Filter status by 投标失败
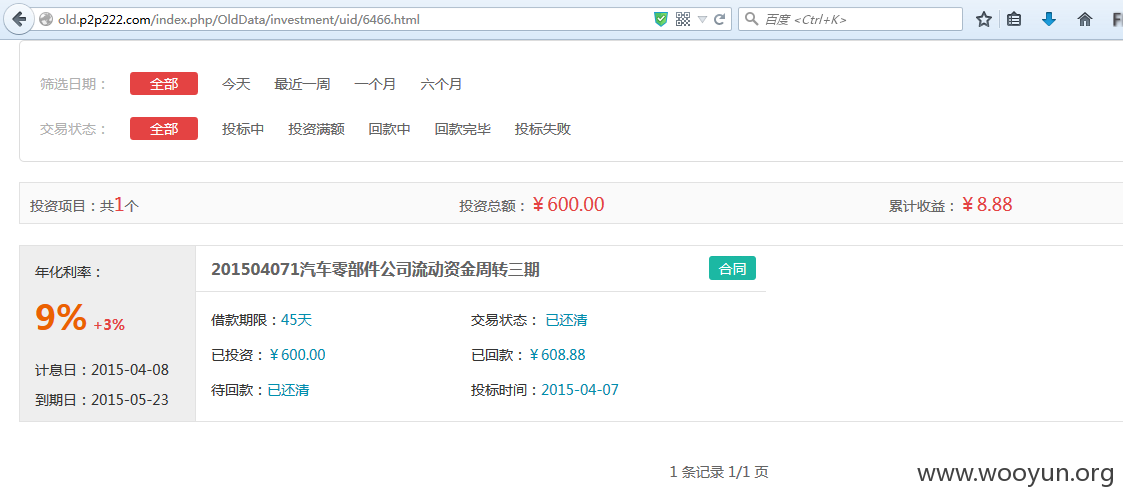This screenshot has width=1123, height=502. pos(543,129)
